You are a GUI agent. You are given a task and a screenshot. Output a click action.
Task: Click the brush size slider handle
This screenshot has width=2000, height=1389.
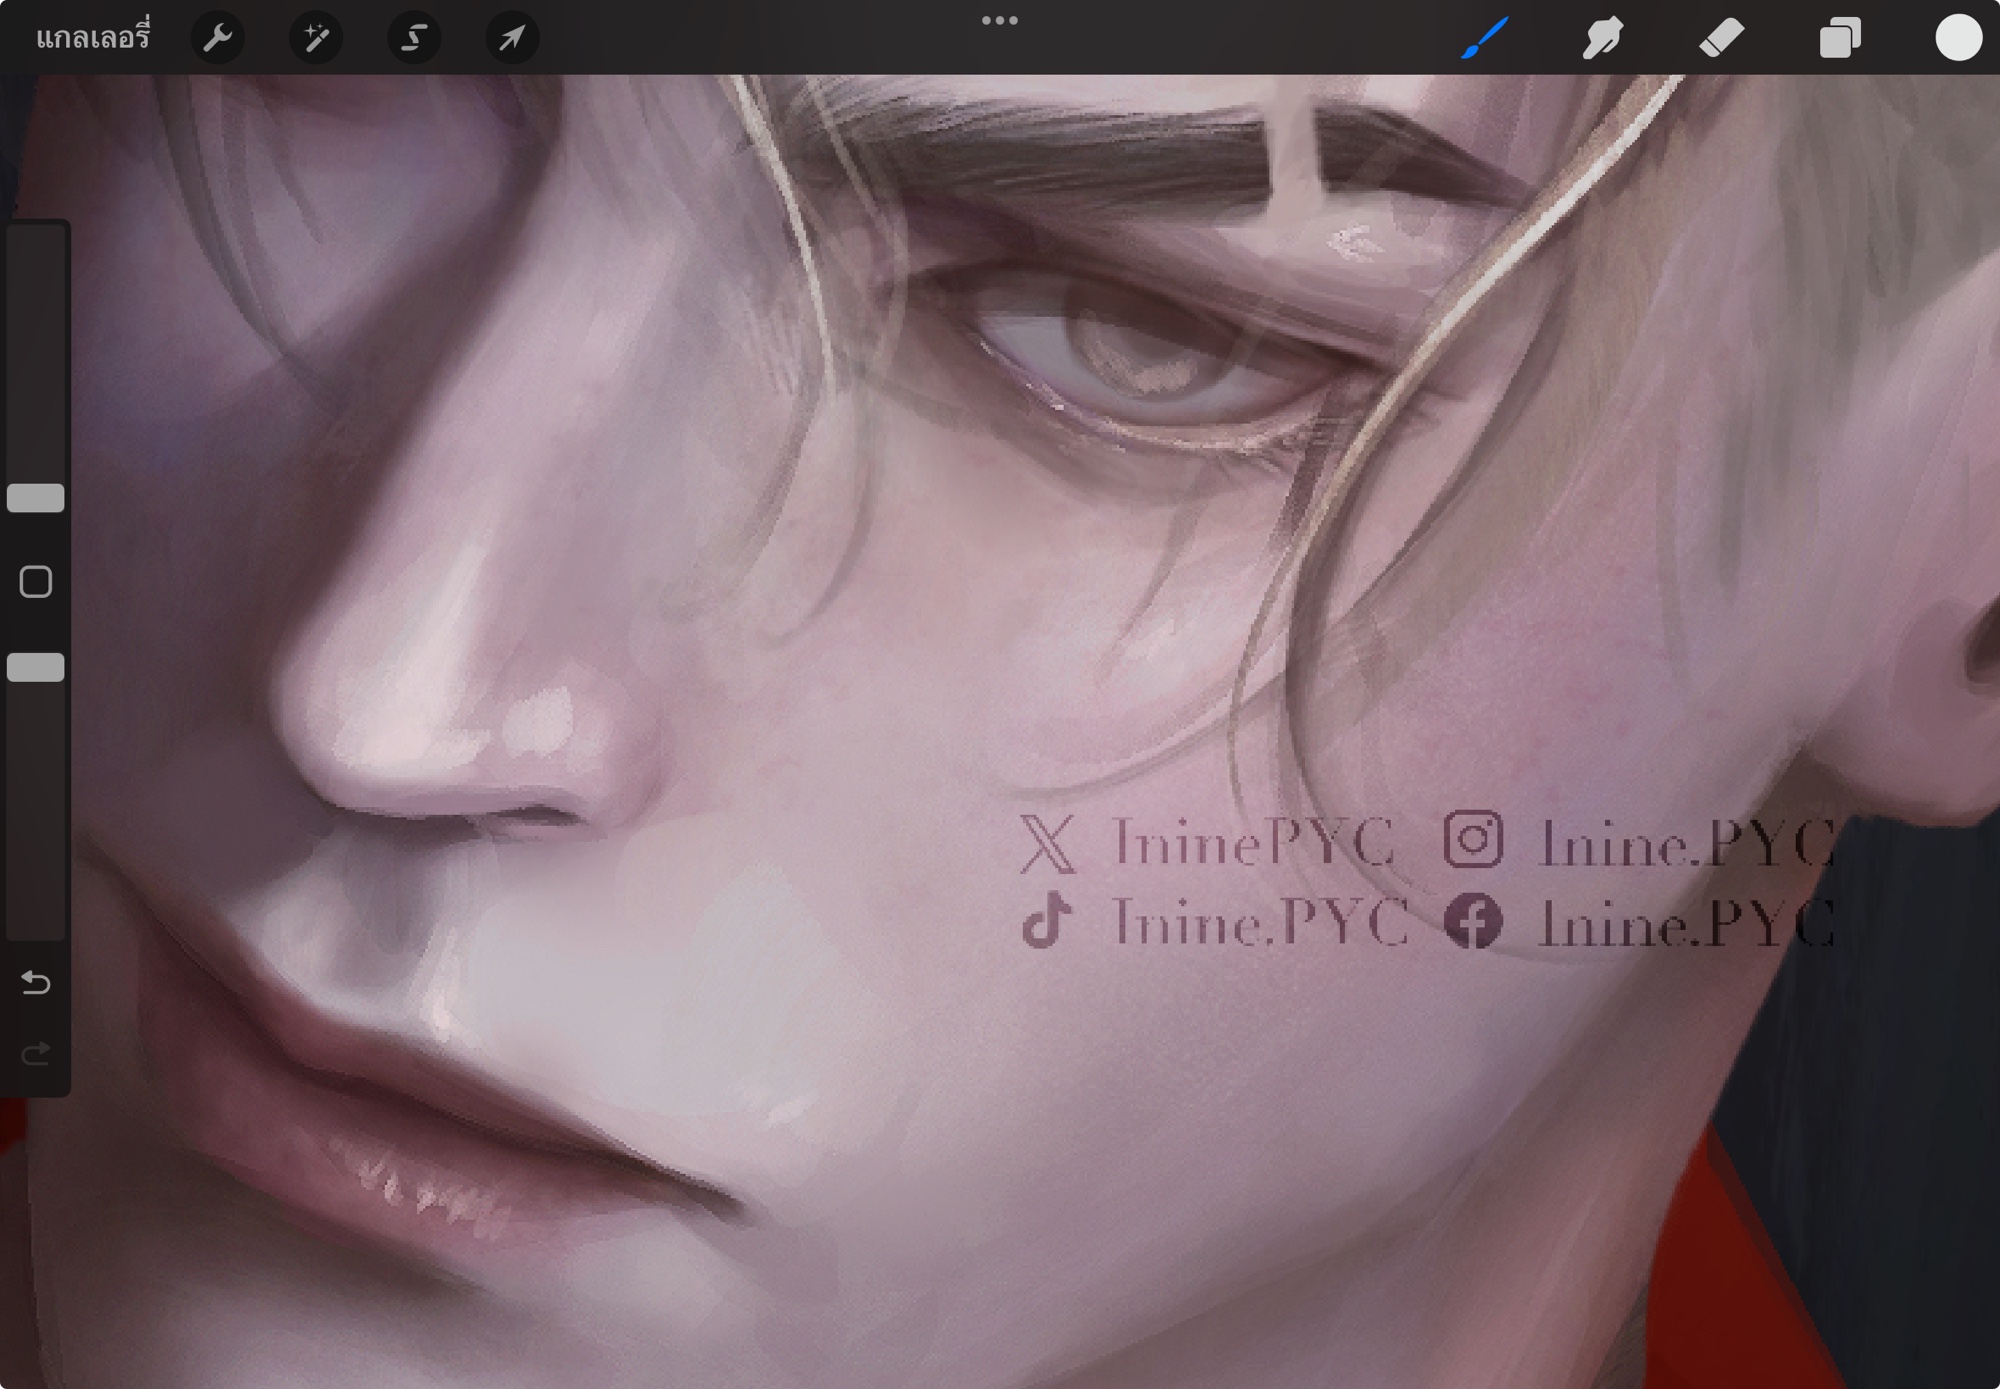point(36,498)
